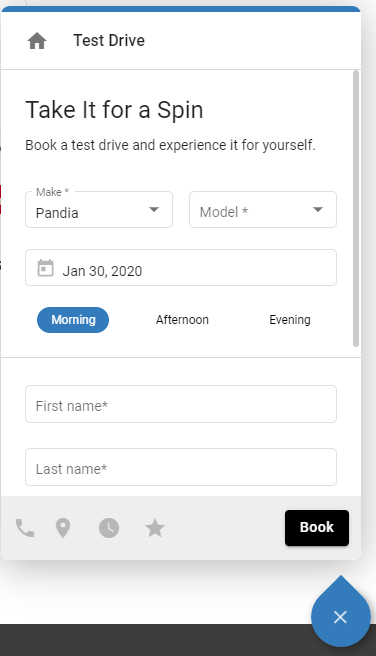
Task: Close the widget with the X bubble
Action: pos(340,617)
